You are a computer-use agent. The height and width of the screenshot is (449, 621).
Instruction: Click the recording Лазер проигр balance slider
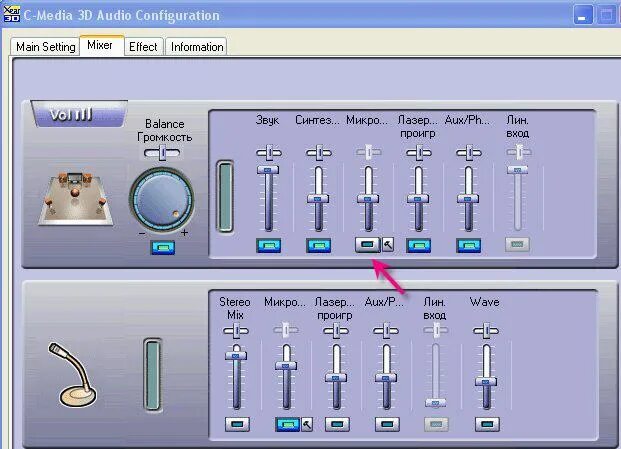point(336,331)
